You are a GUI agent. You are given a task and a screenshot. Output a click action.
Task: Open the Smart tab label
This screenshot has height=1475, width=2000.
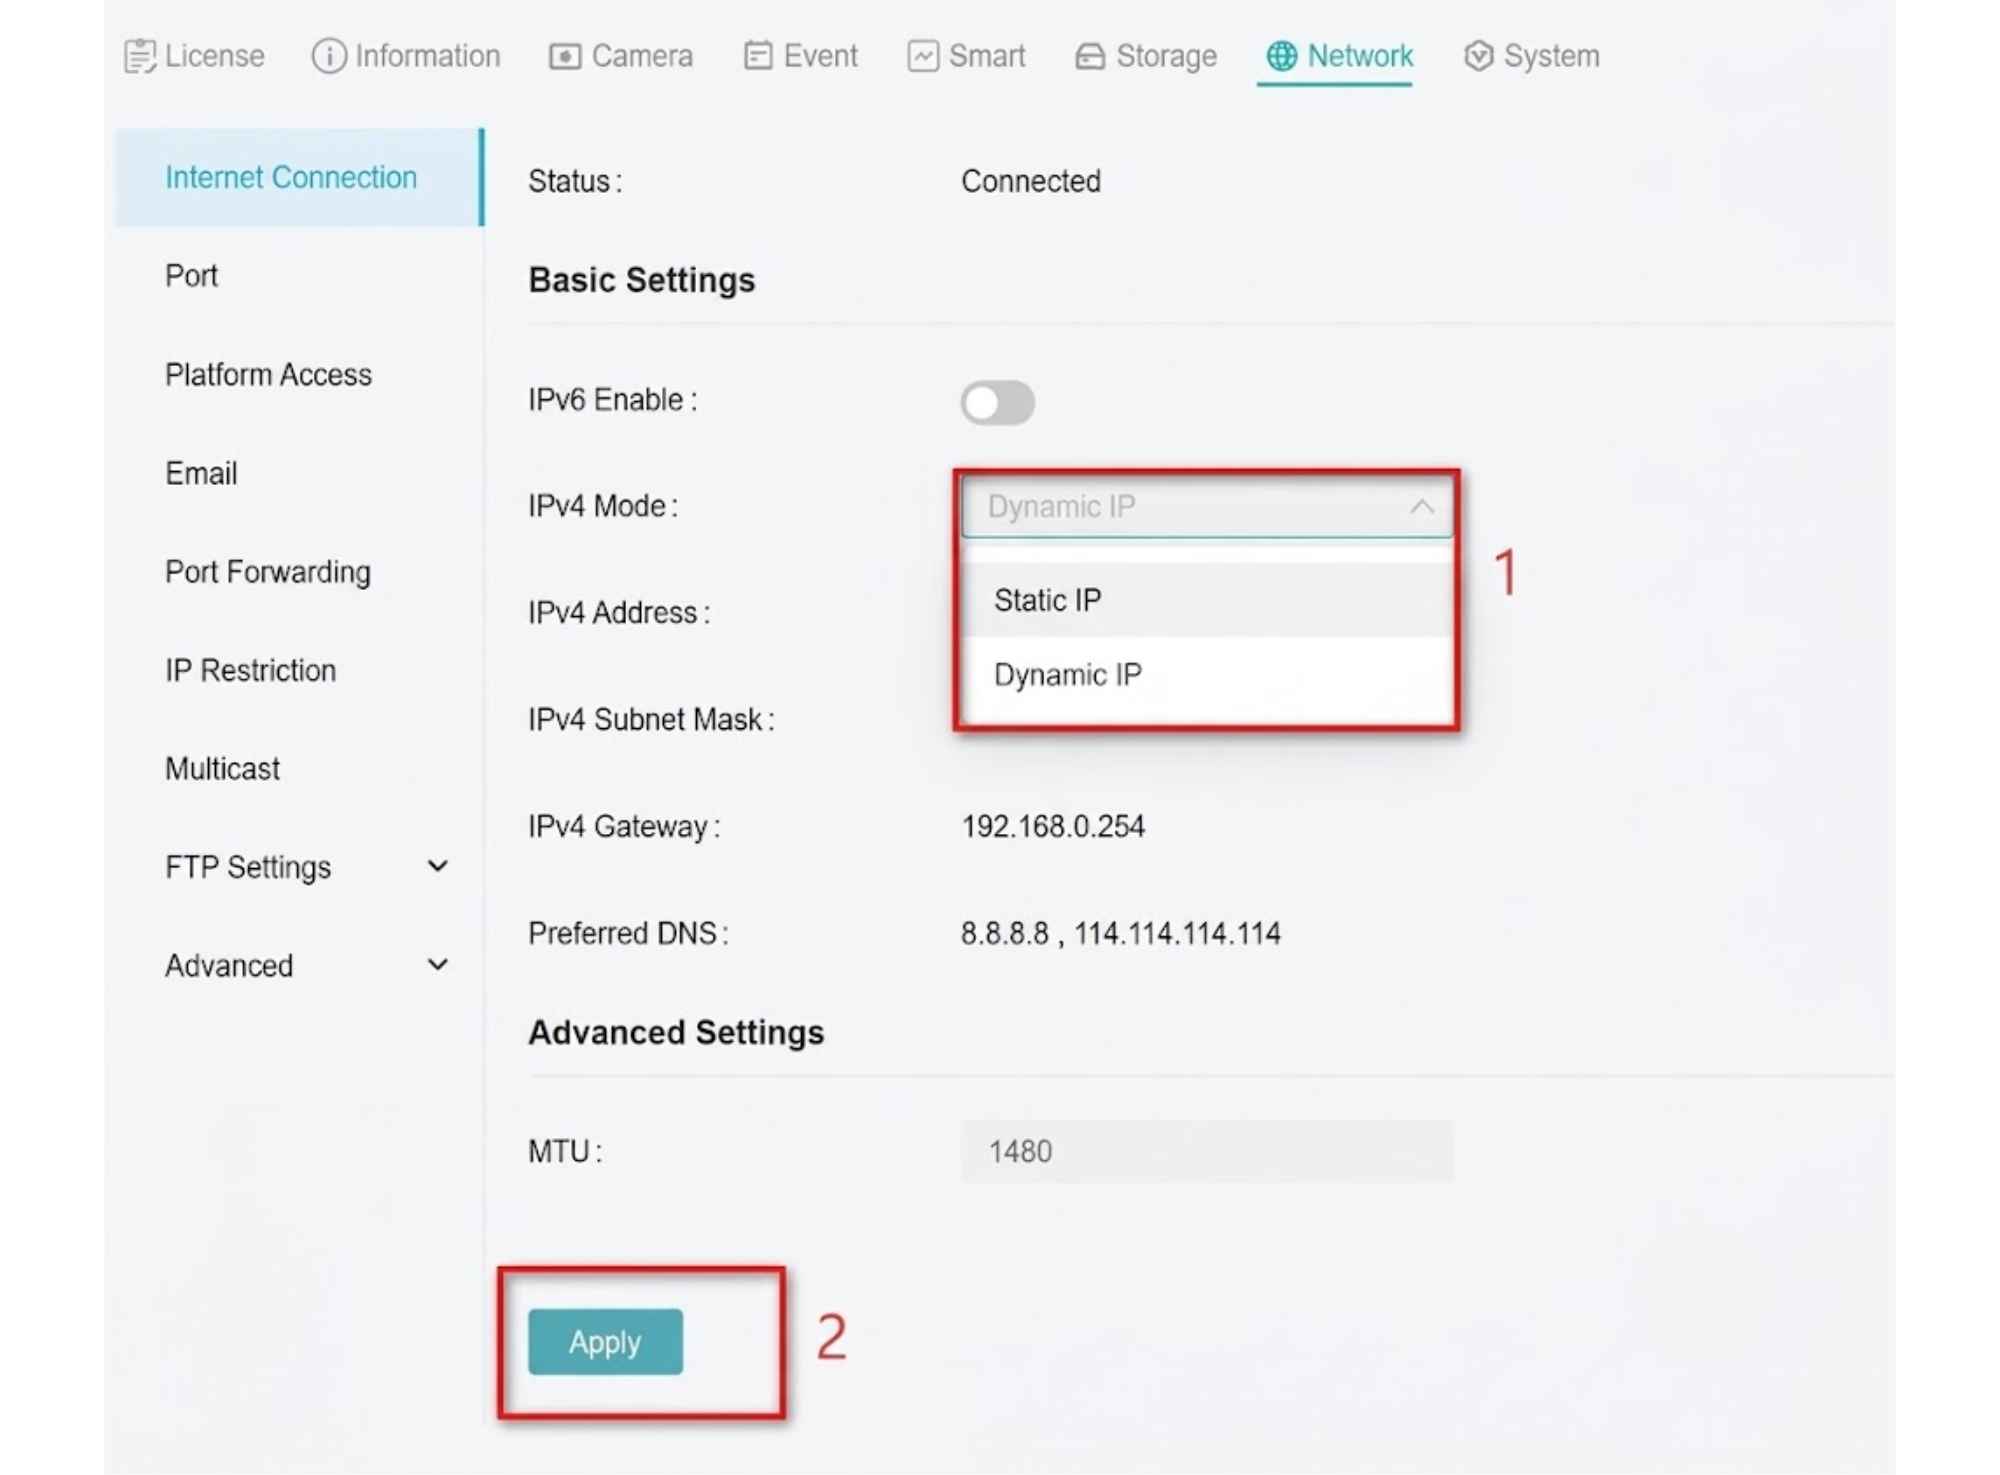pyautogui.click(x=987, y=56)
